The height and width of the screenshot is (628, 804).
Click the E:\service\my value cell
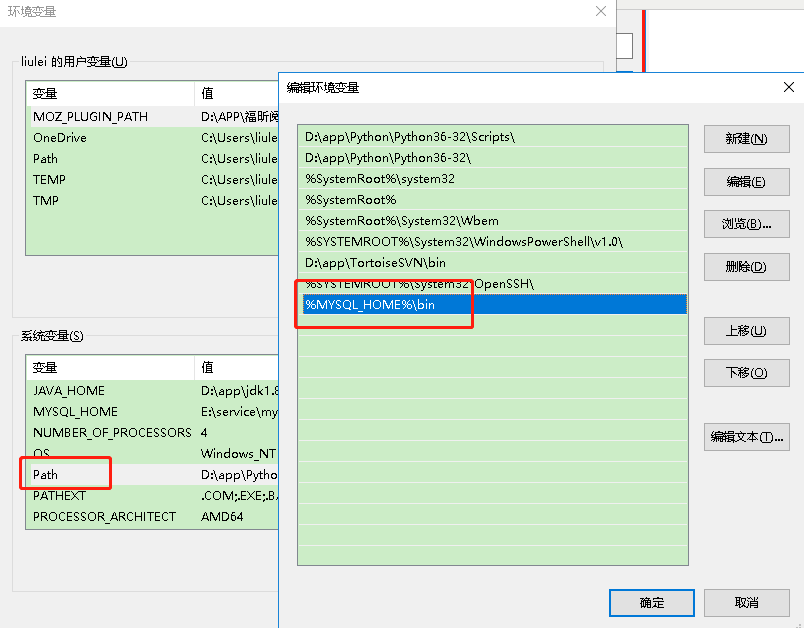pyautogui.click(x=239, y=412)
